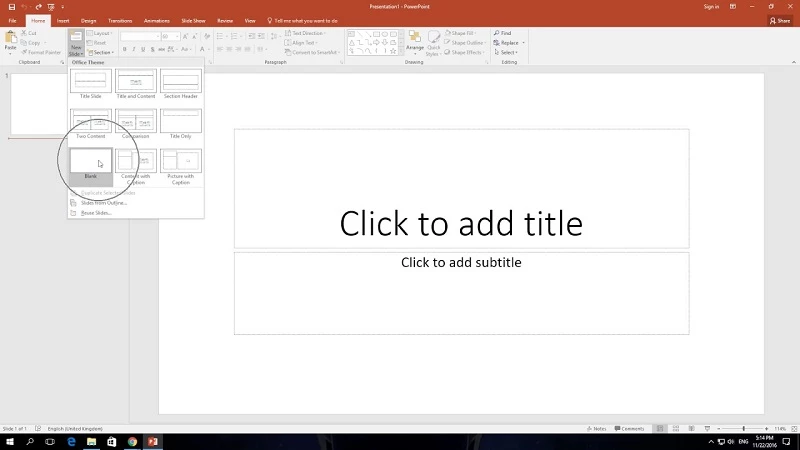Choose the Title Only layout thumbnail
Viewport: 800px width, 450px height.
pos(181,121)
